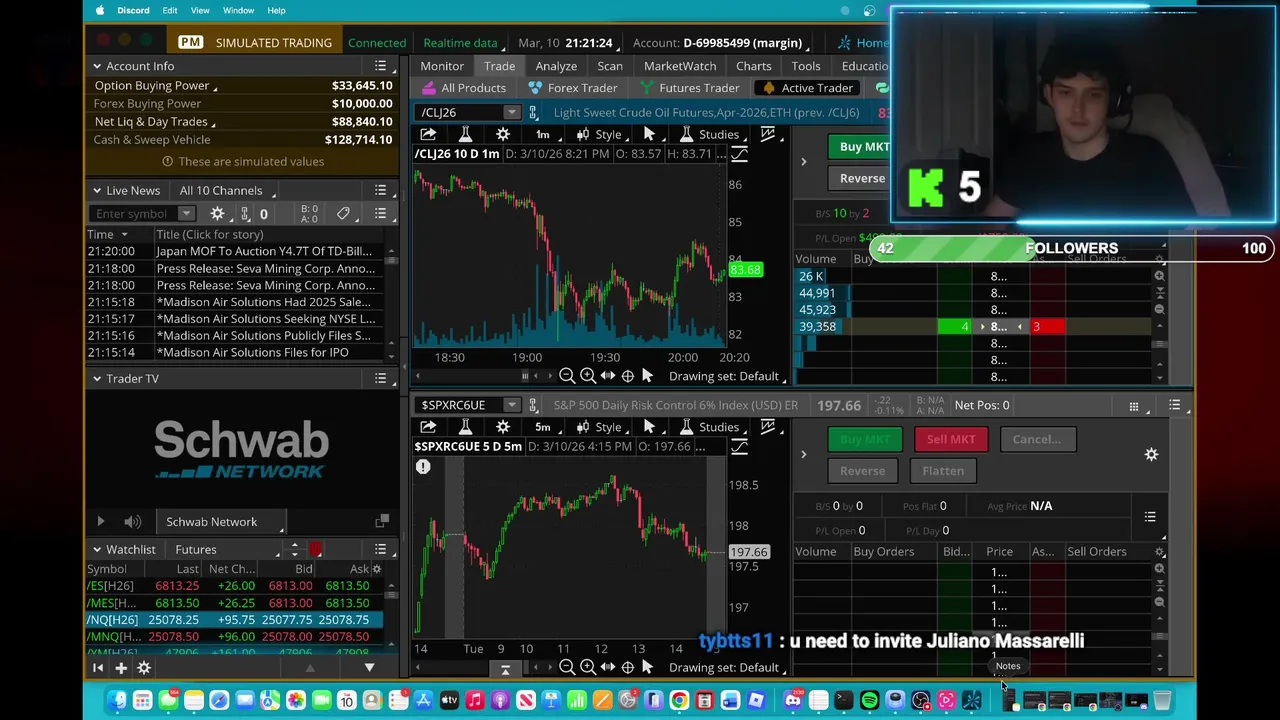Open Spotify from the Dock
This screenshot has height=720, width=1280.
pyautogui.click(x=869, y=700)
